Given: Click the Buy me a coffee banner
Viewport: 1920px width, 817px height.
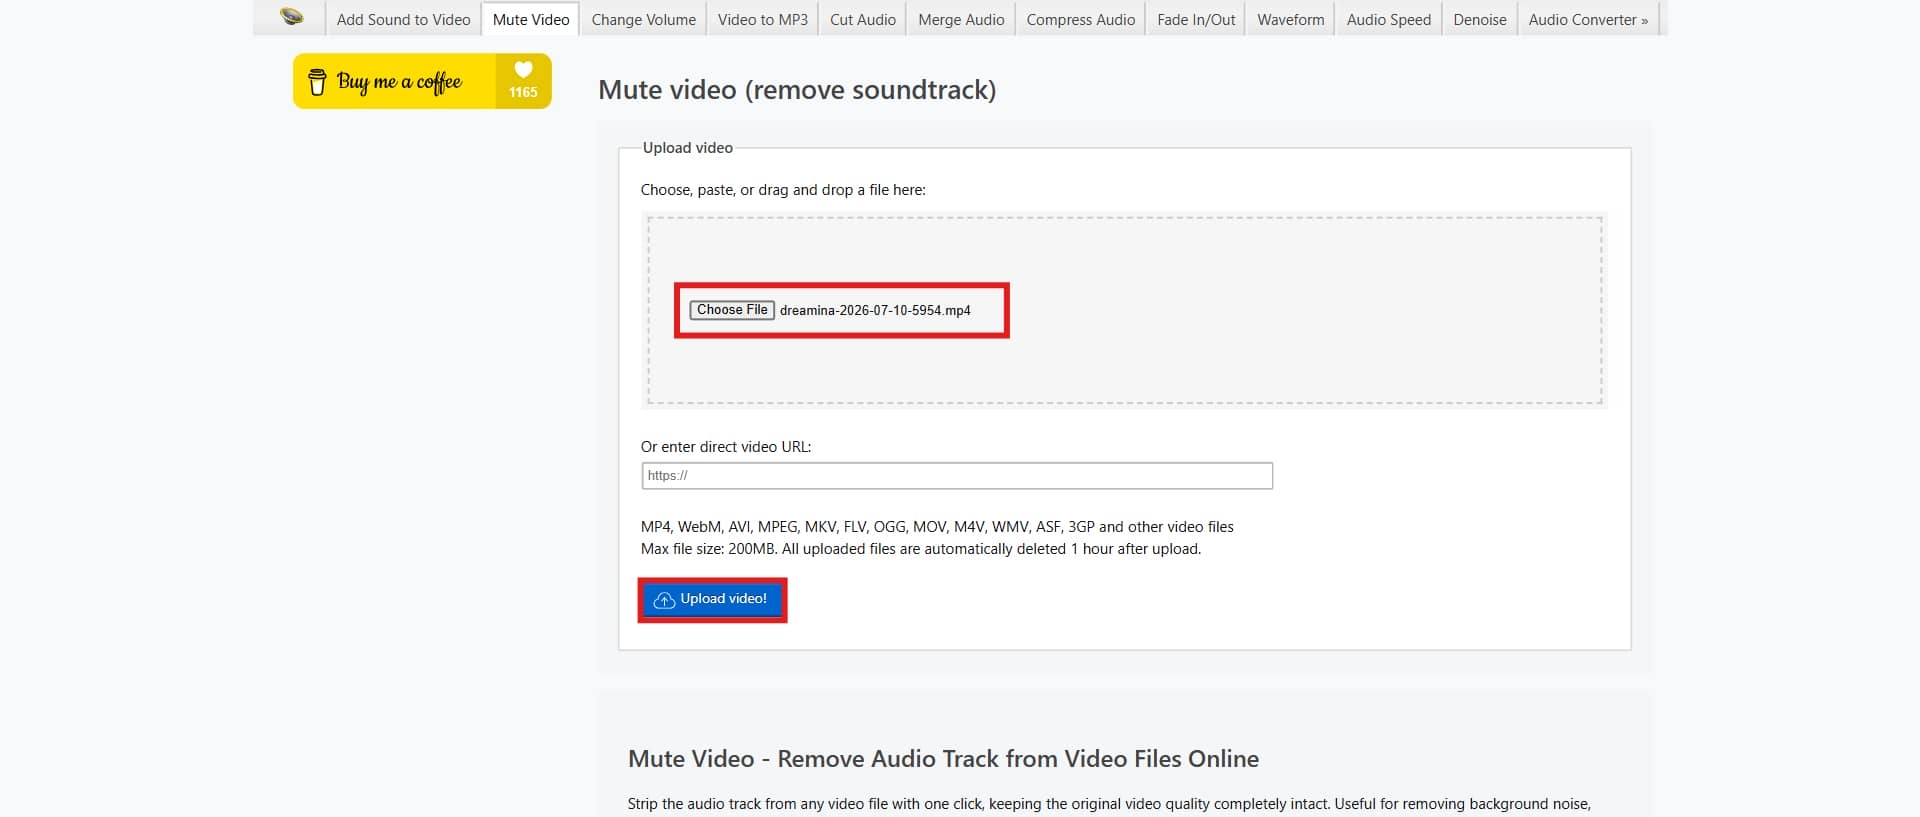Looking at the screenshot, I should (x=422, y=81).
